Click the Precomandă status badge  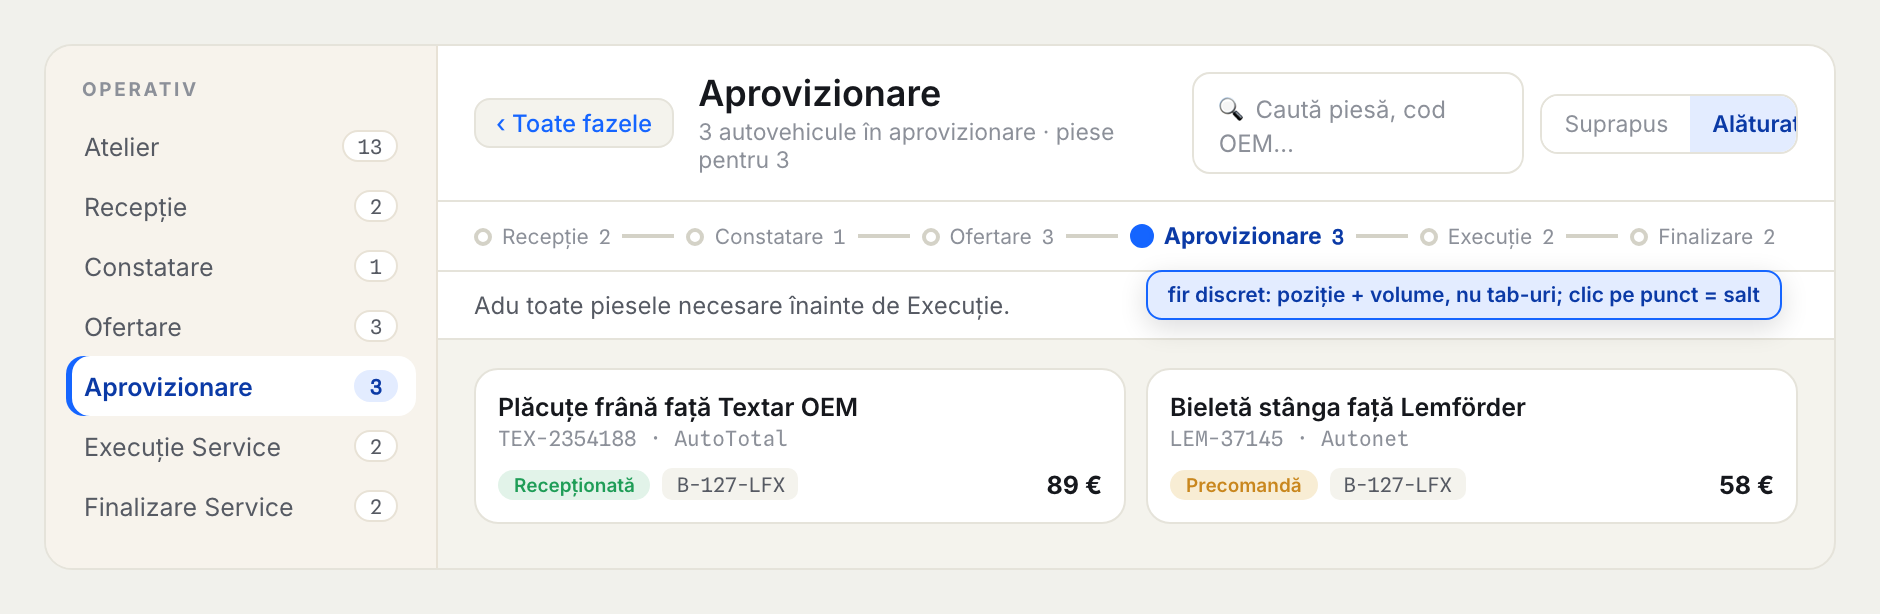point(1244,485)
